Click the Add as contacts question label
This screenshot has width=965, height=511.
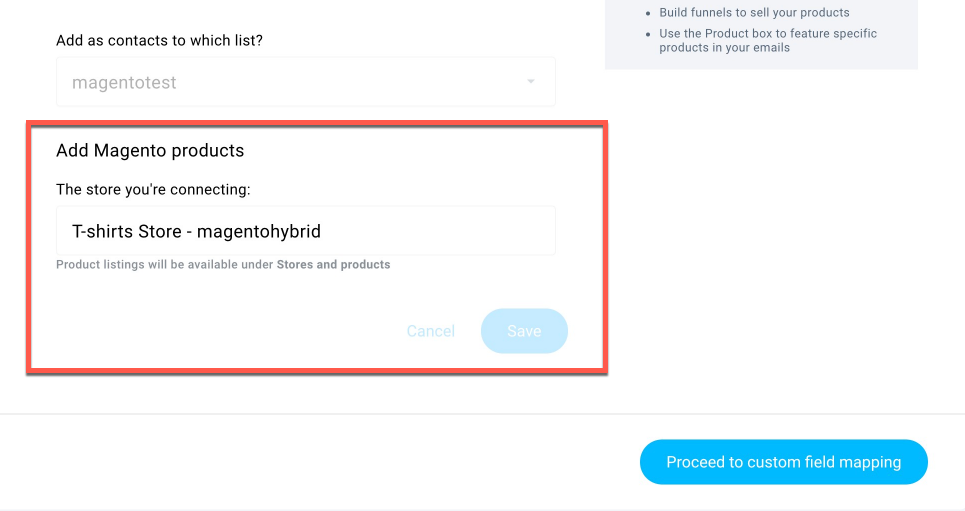coord(159,41)
